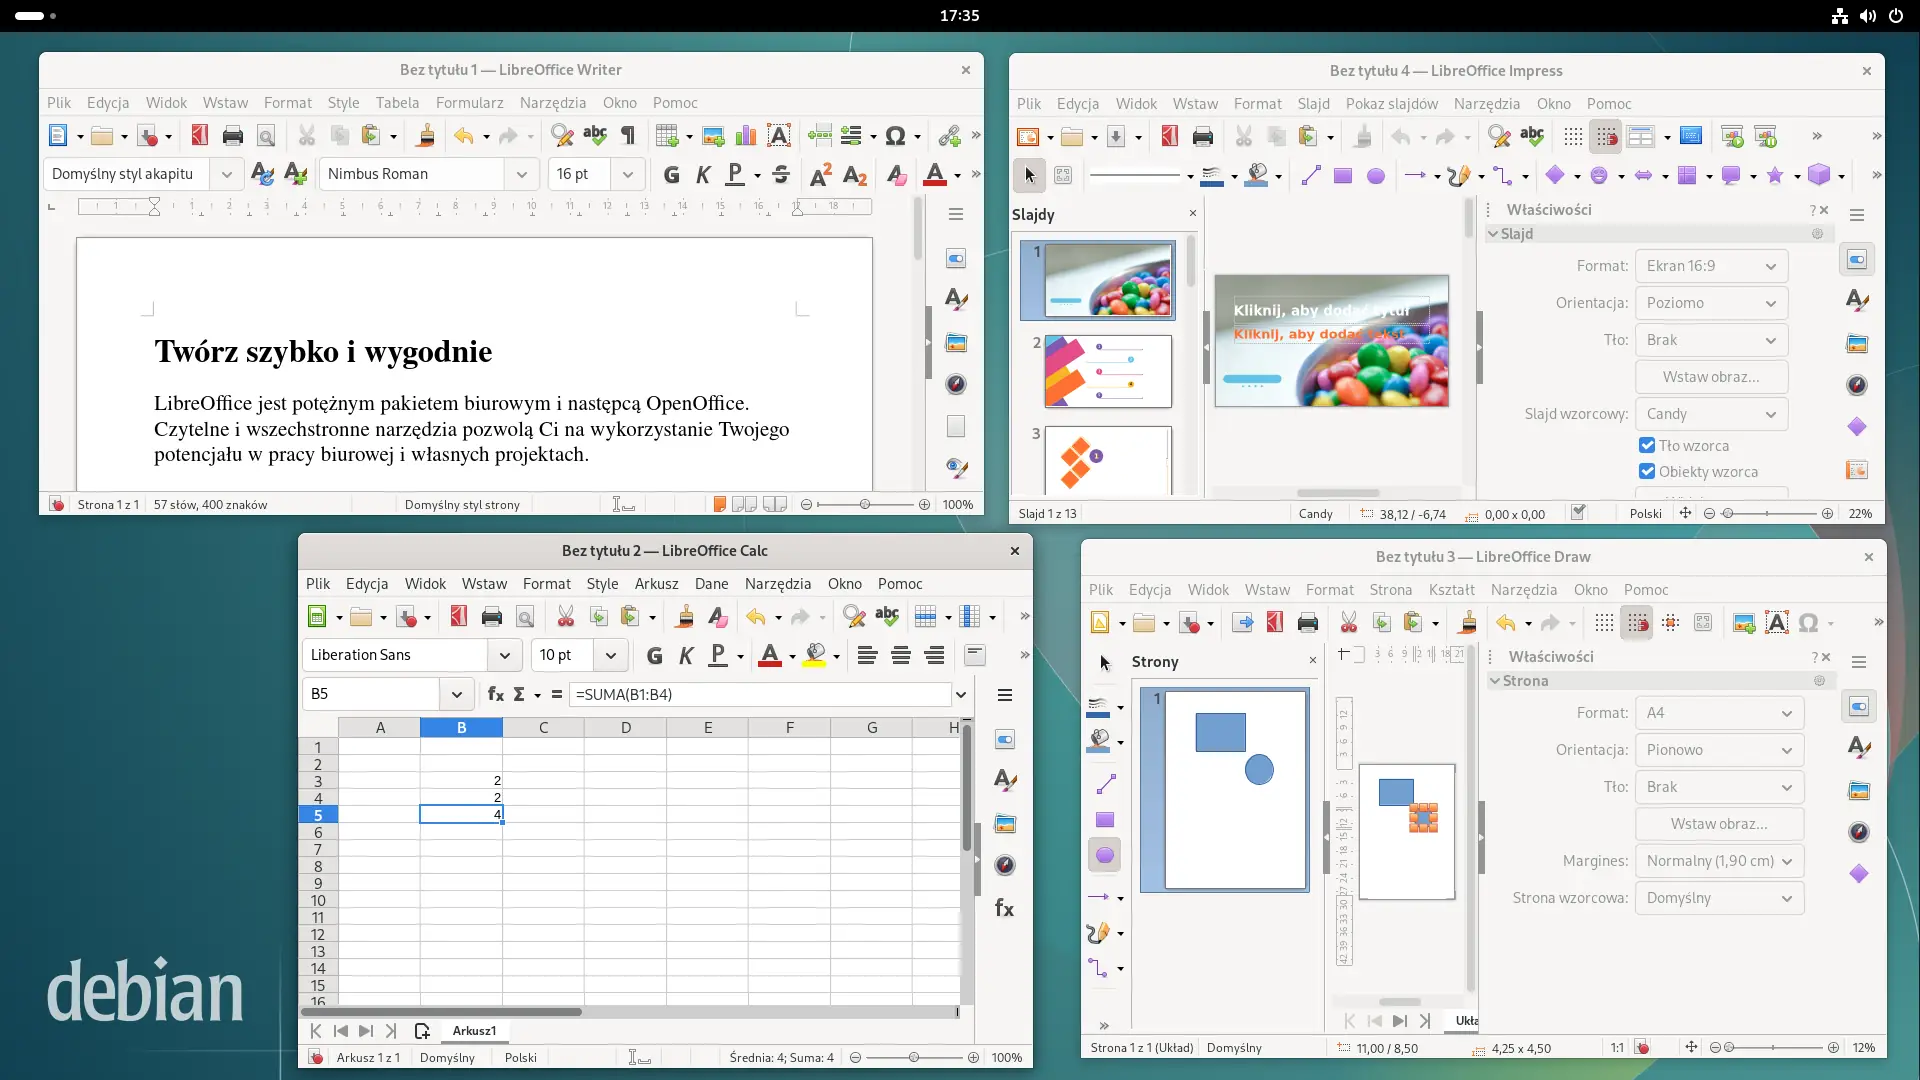Open Dane menu in Calc
The height and width of the screenshot is (1080, 1920).
(x=711, y=584)
